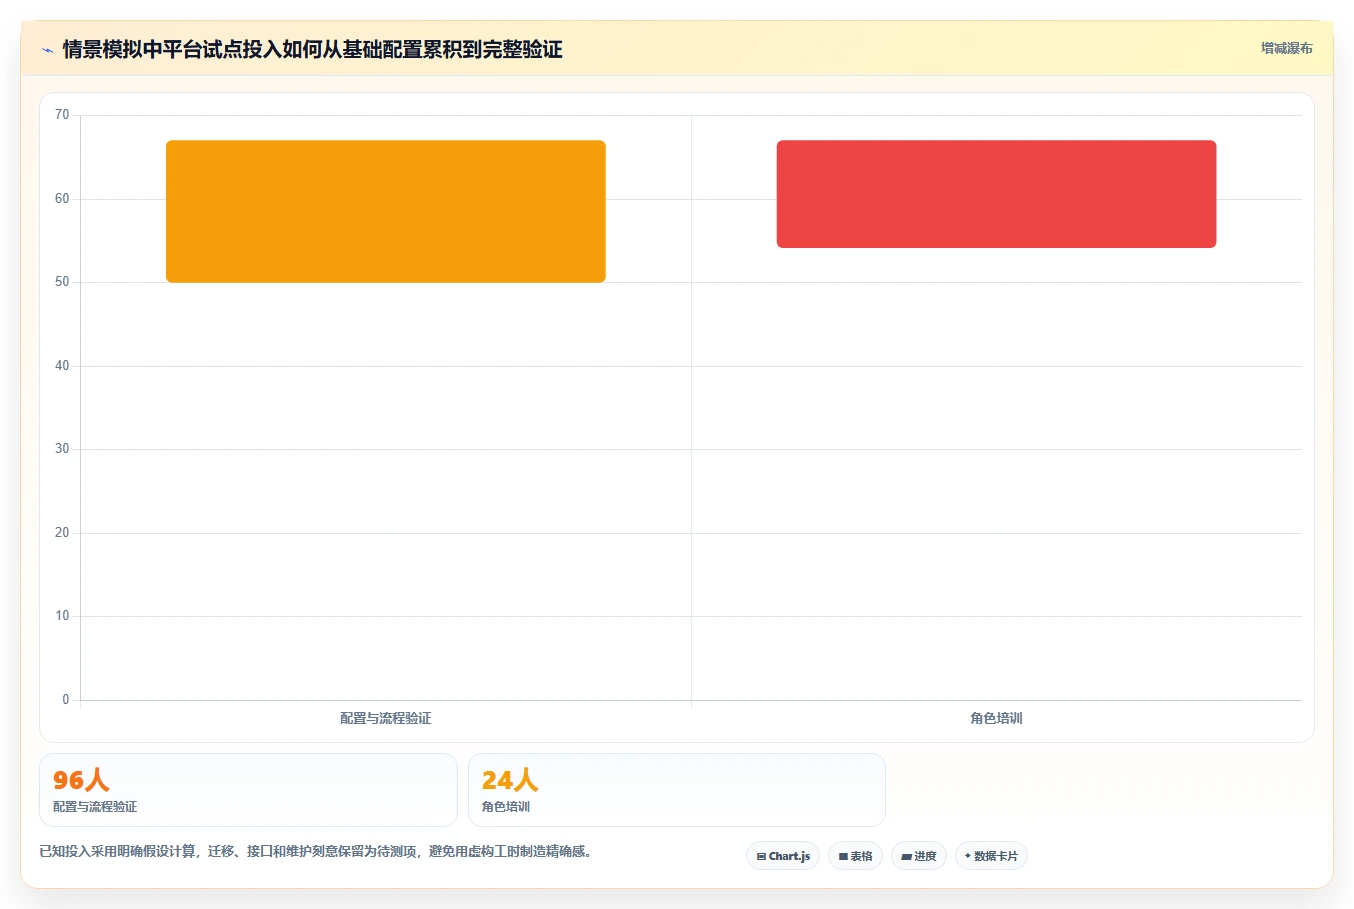Click the y-axis value 10

point(62,616)
